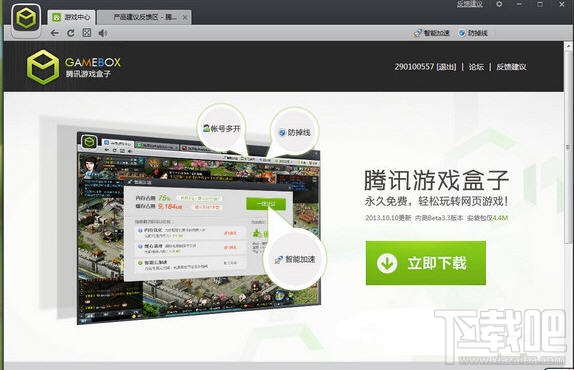Image resolution: width=574 pixels, height=370 pixels.
Task: Click the account number 29100557
Action: point(414,67)
